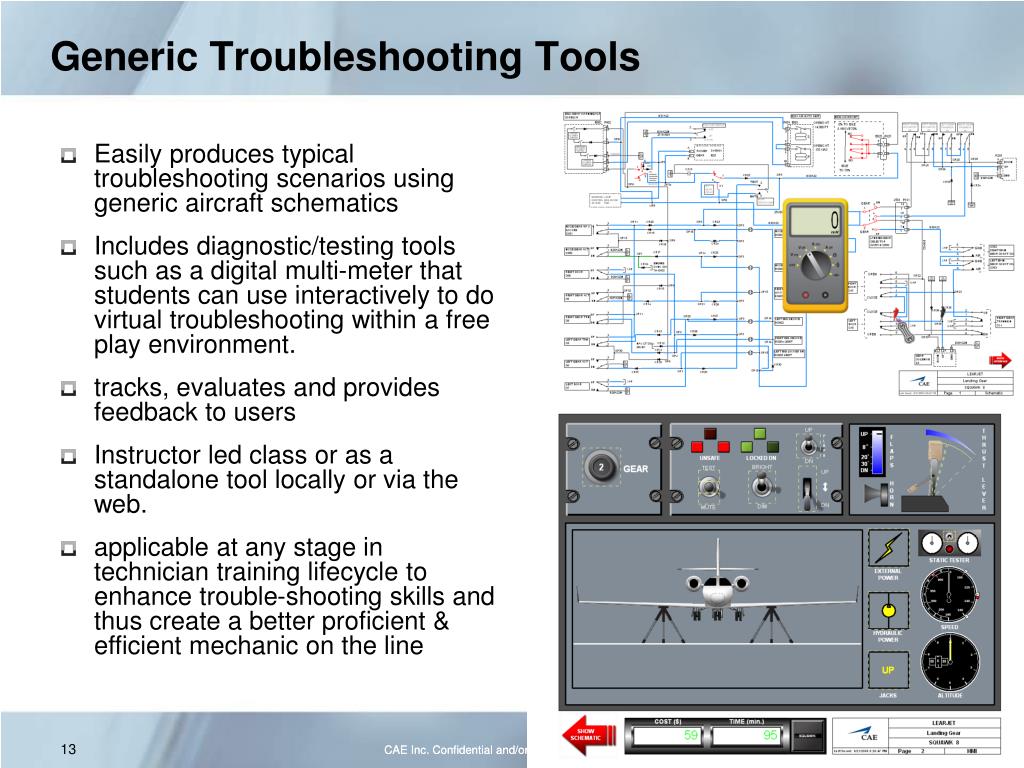Click 'LEARJET' in bottom title block
1024x768 pixels.
(943, 723)
